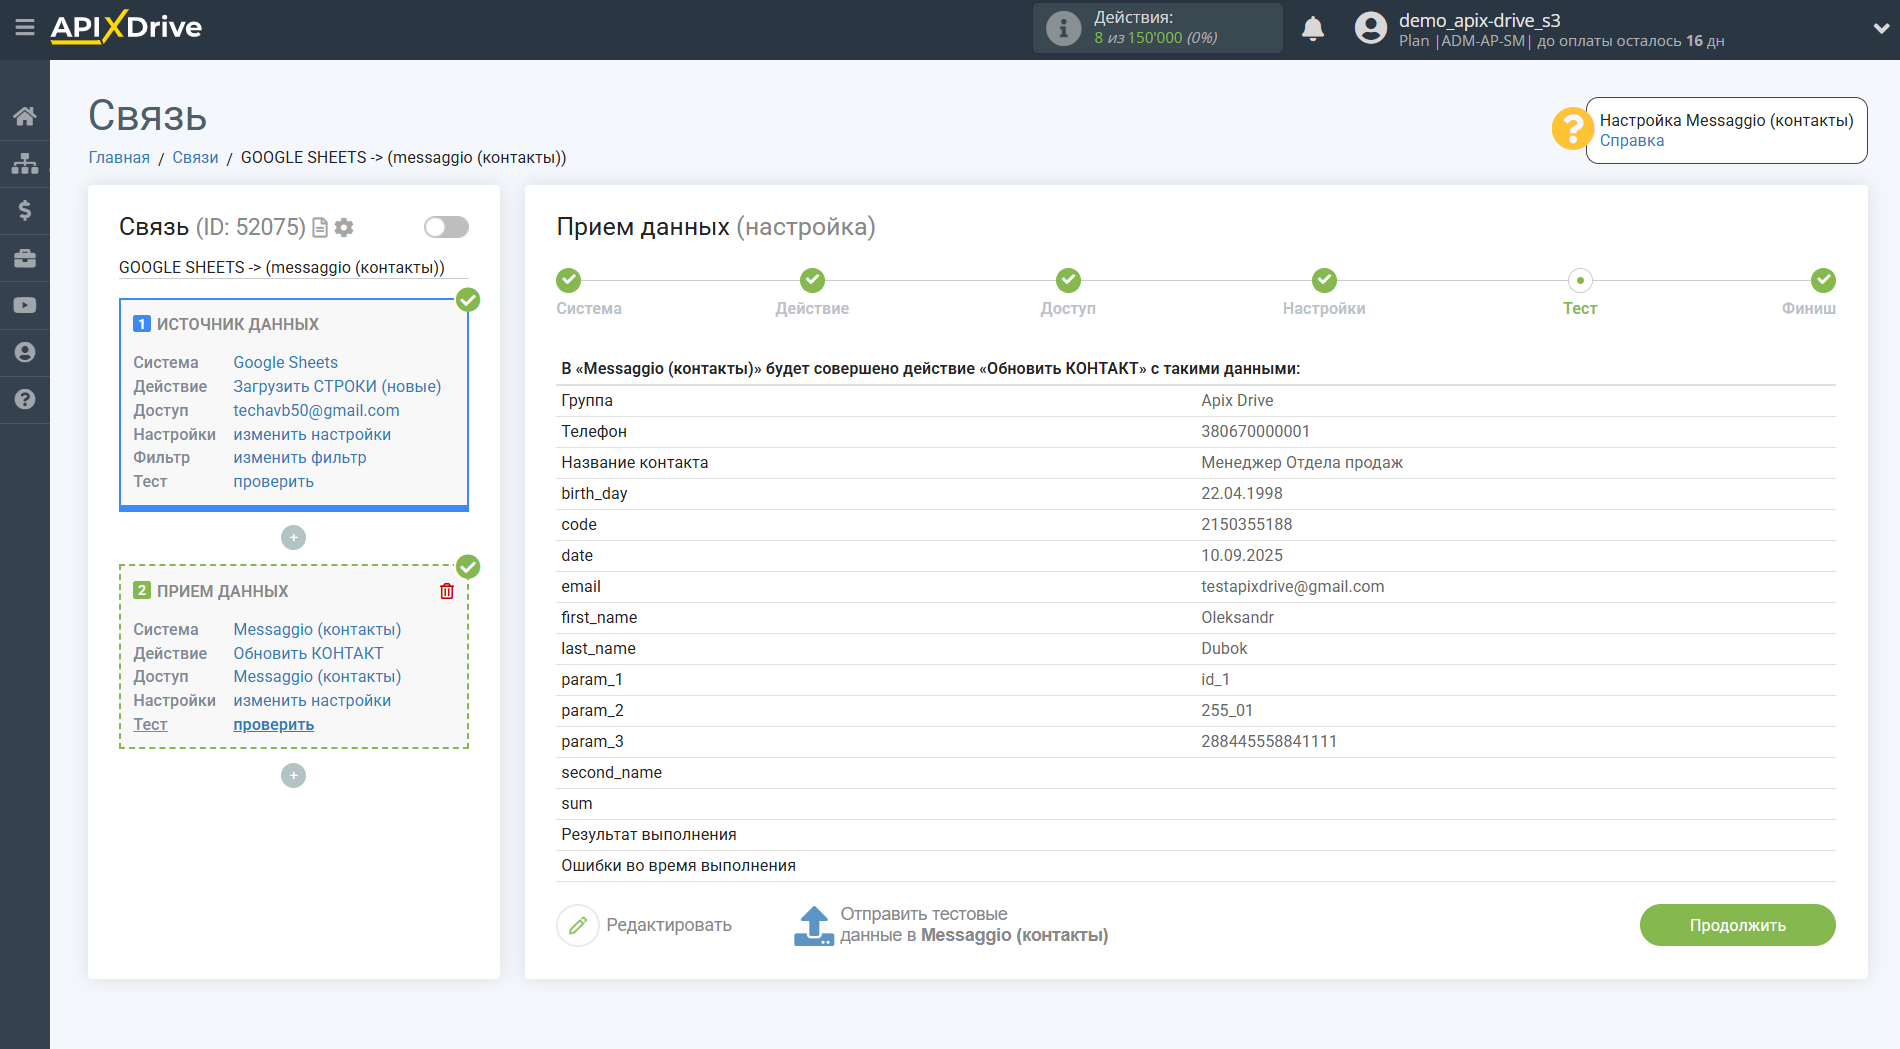The image size is (1900, 1049).
Task: Click the copy document icon next to the connection ID
Action: click(x=320, y=228)
